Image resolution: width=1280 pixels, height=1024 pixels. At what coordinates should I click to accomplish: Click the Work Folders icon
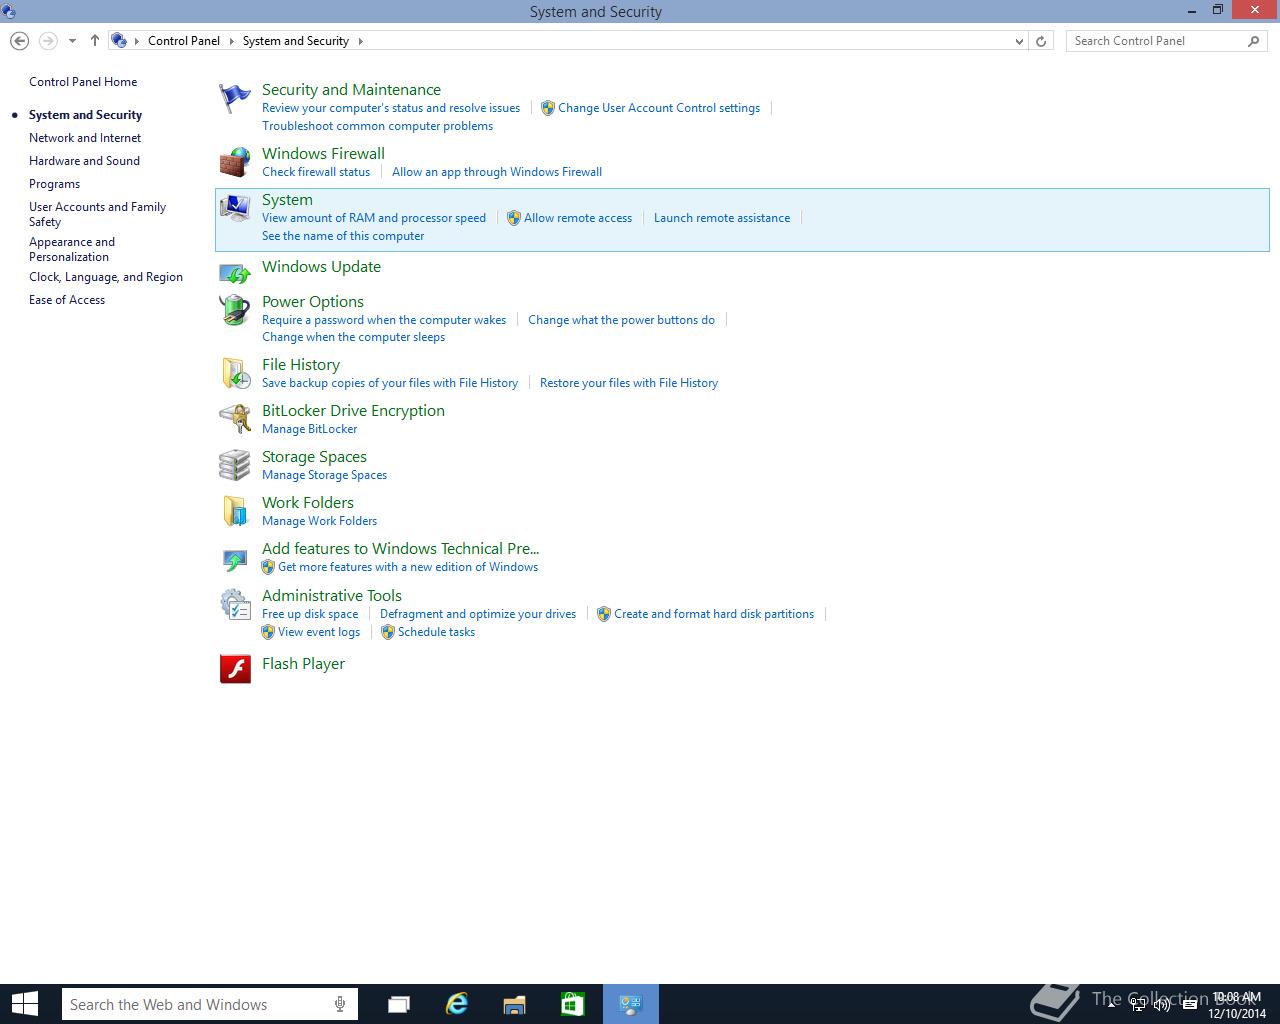click(x=235, y=511)
